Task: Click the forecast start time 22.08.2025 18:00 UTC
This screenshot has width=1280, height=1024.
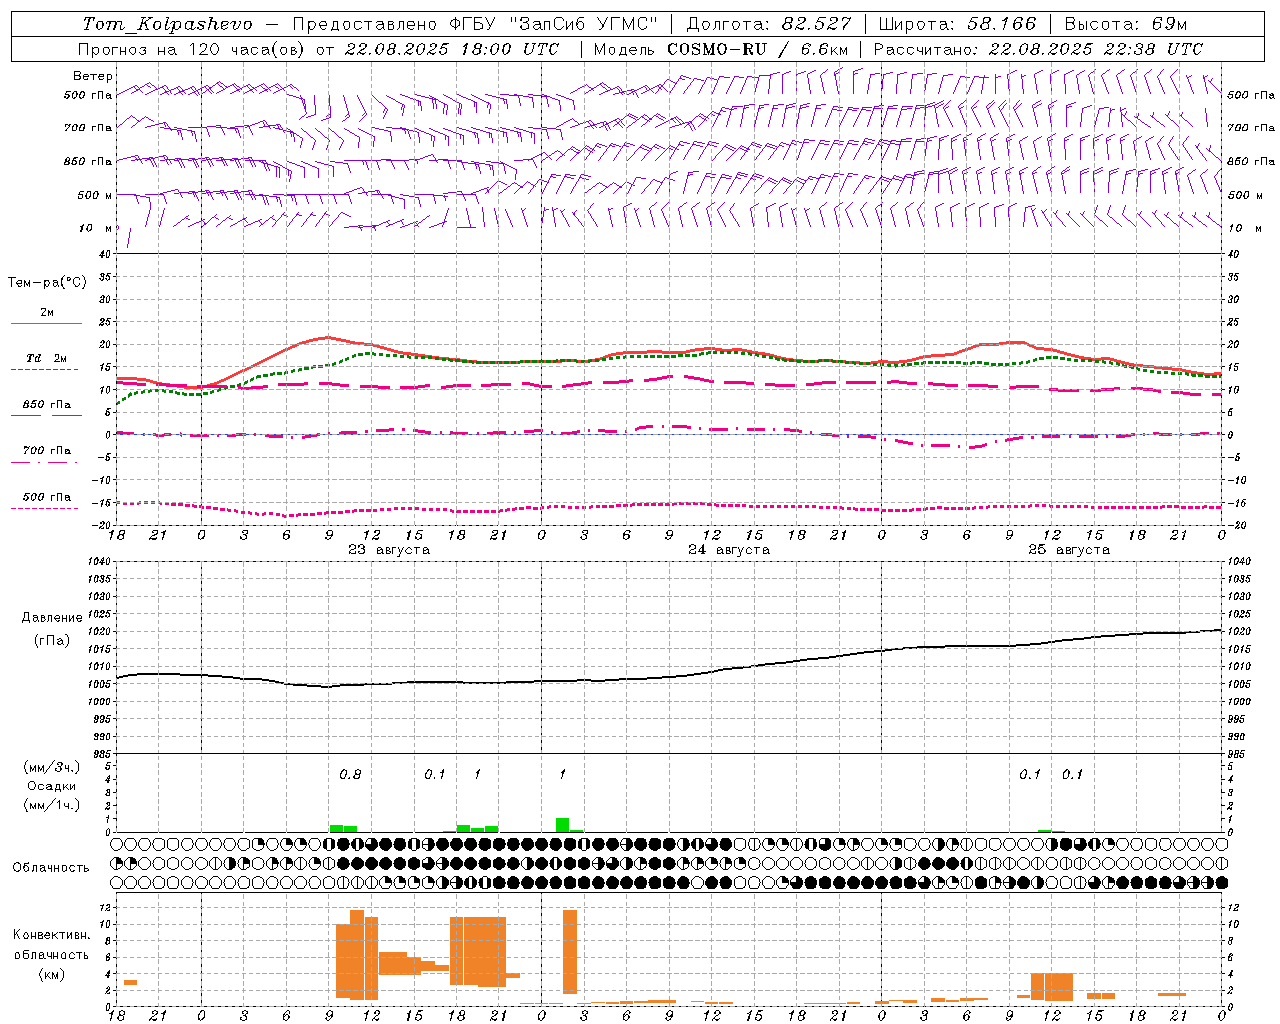Action: click(451, 49)
